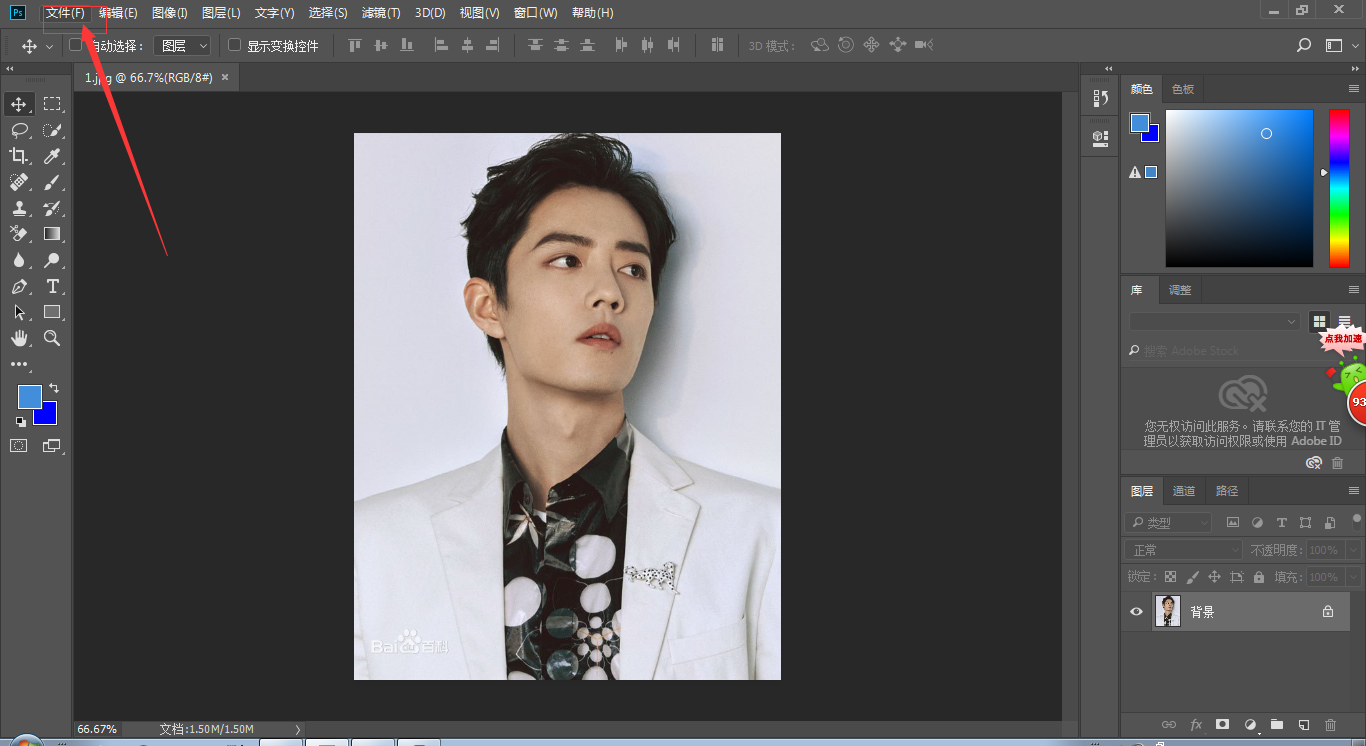Screen dimensions: 1366x746
Task: Click the hue spectrum slider
Action: click(x=1339, y=188)
